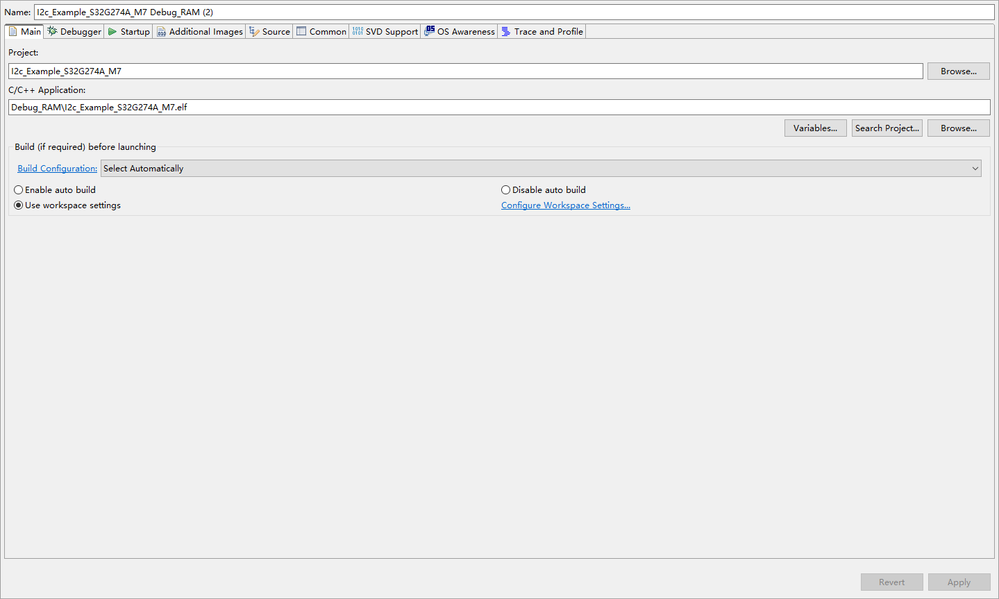The width and height of the screenshot is (999, 599).
Task: Click the Build Configuration link
Action: click(x=57, y=168)
